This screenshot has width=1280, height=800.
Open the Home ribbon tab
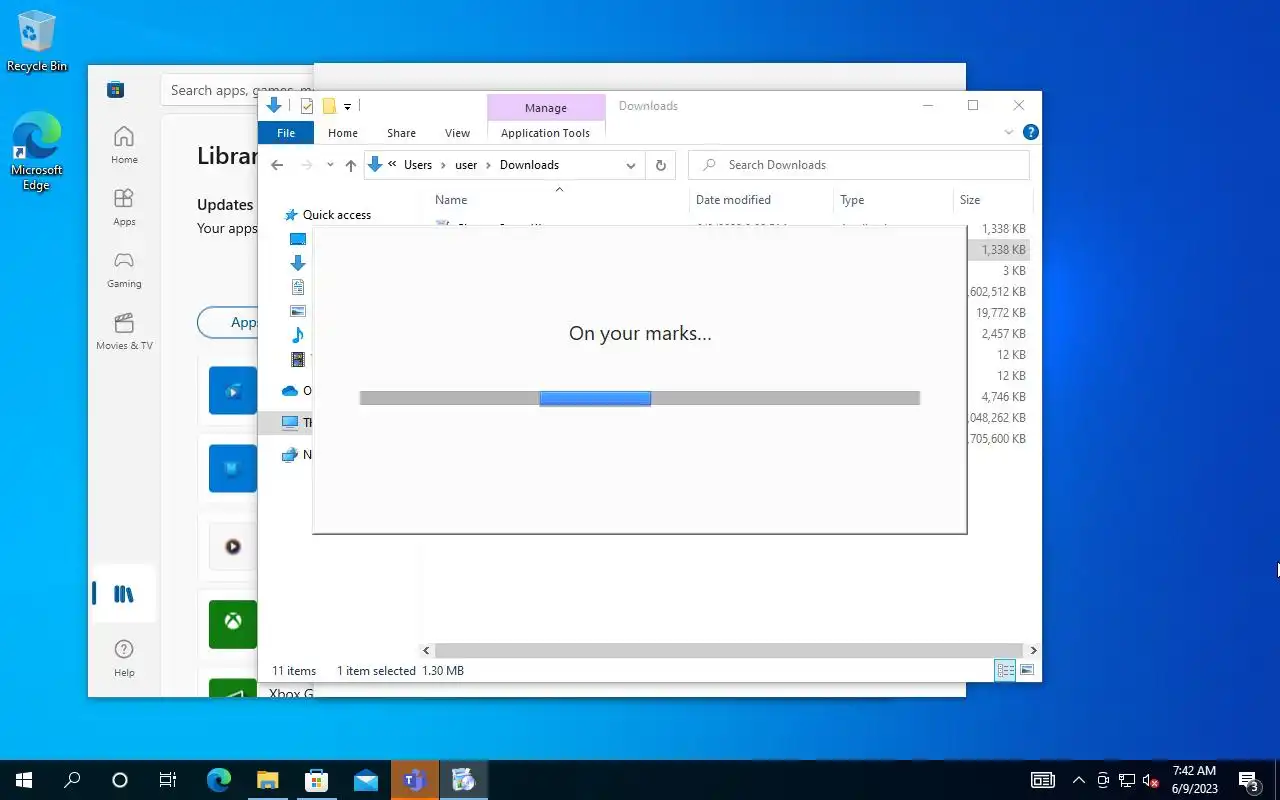[x=343, y=133]
